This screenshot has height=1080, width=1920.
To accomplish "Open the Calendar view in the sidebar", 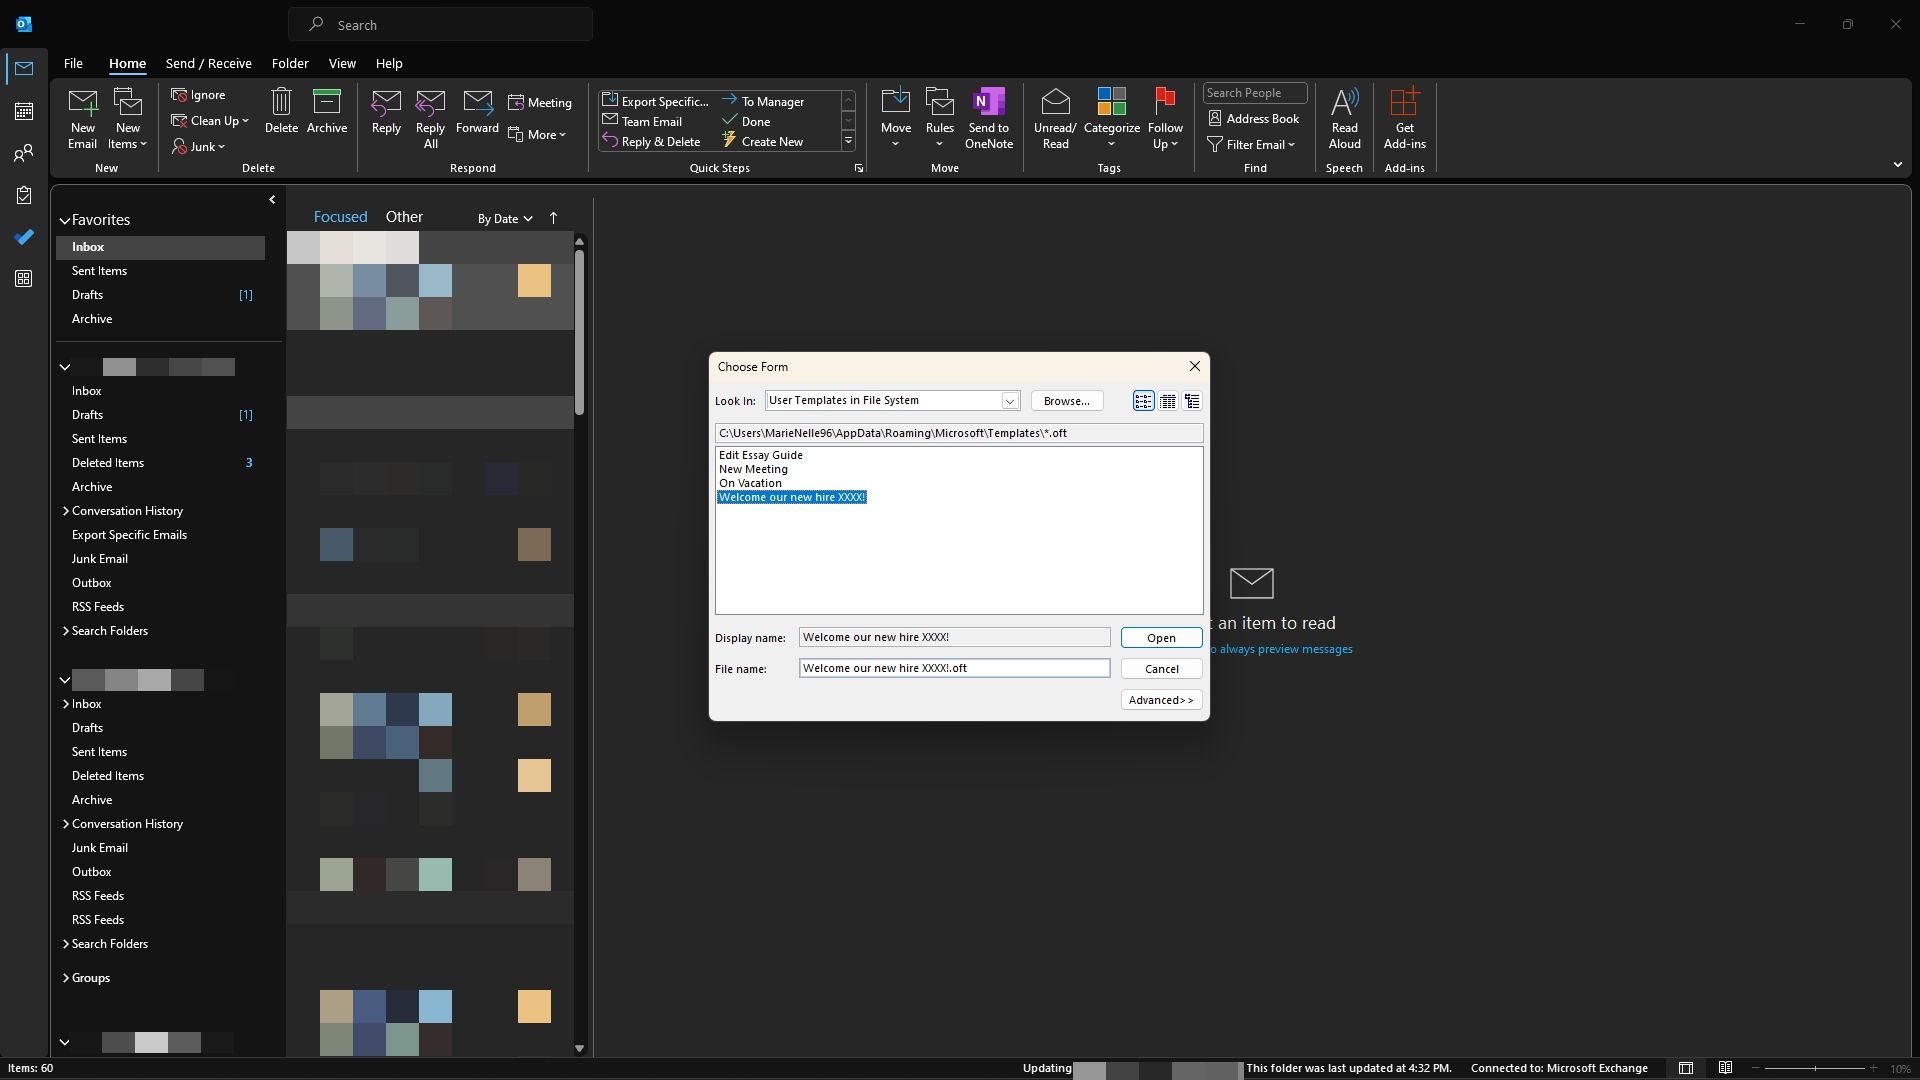I will pyautogui.click(x=24, y=111).
